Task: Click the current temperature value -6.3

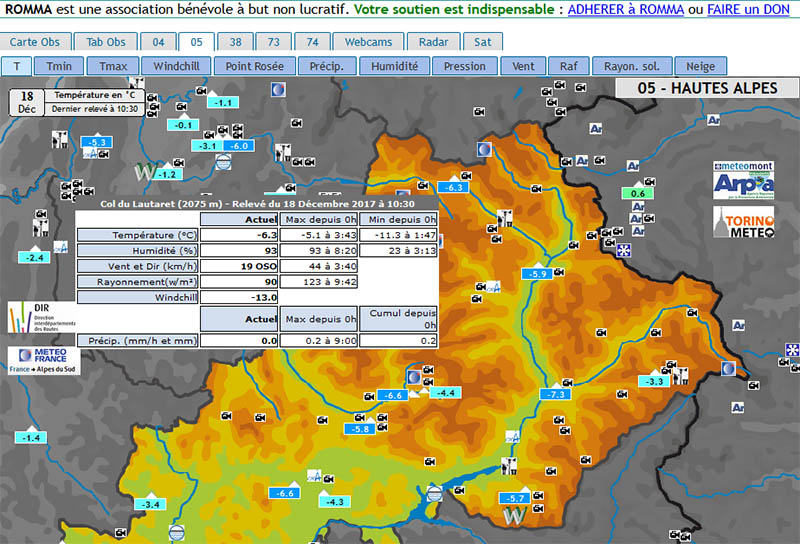Action: (239, 235)
